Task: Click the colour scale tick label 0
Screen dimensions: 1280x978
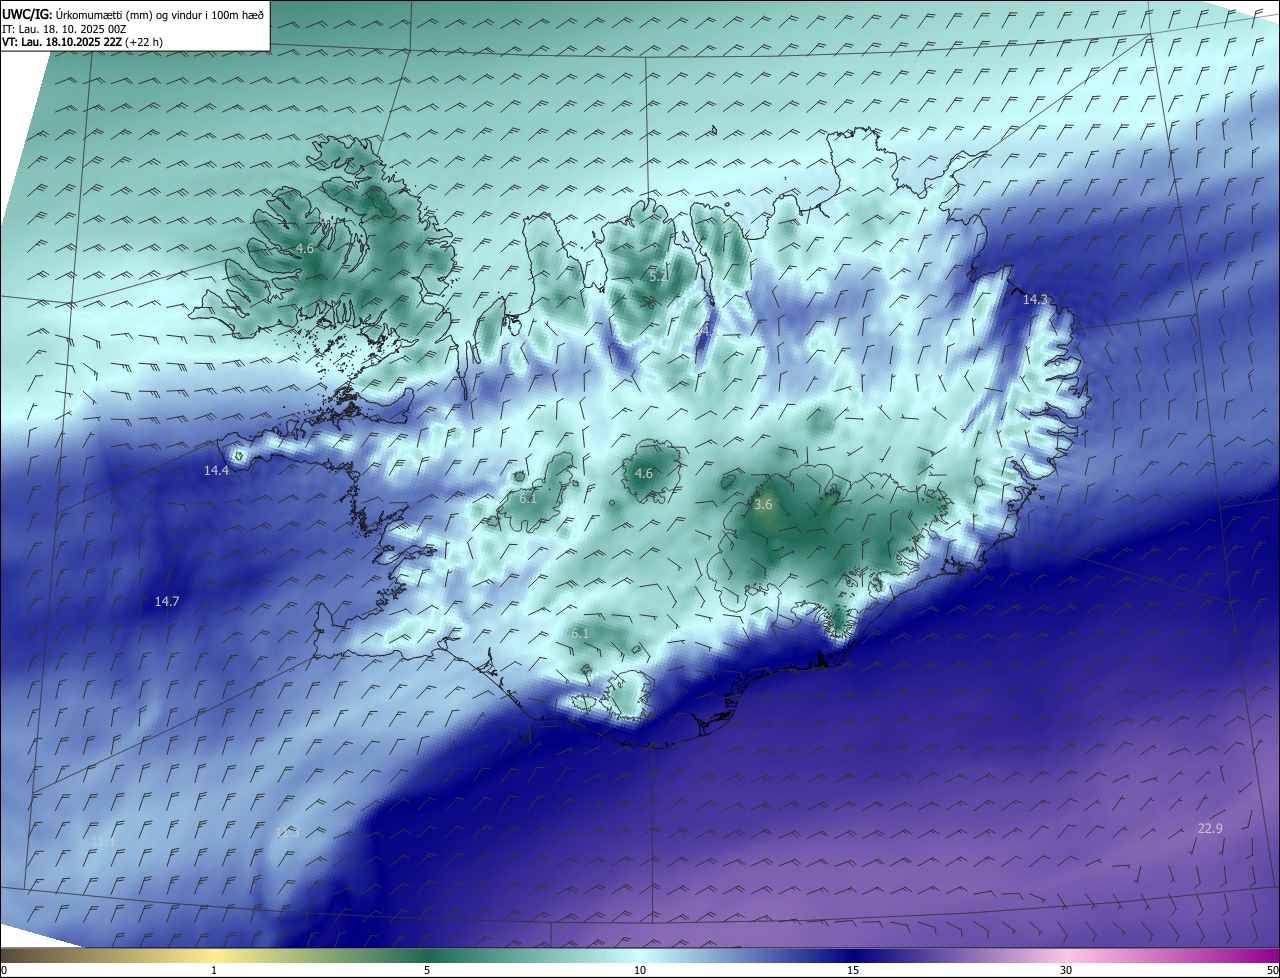Action: pos(4,970)
